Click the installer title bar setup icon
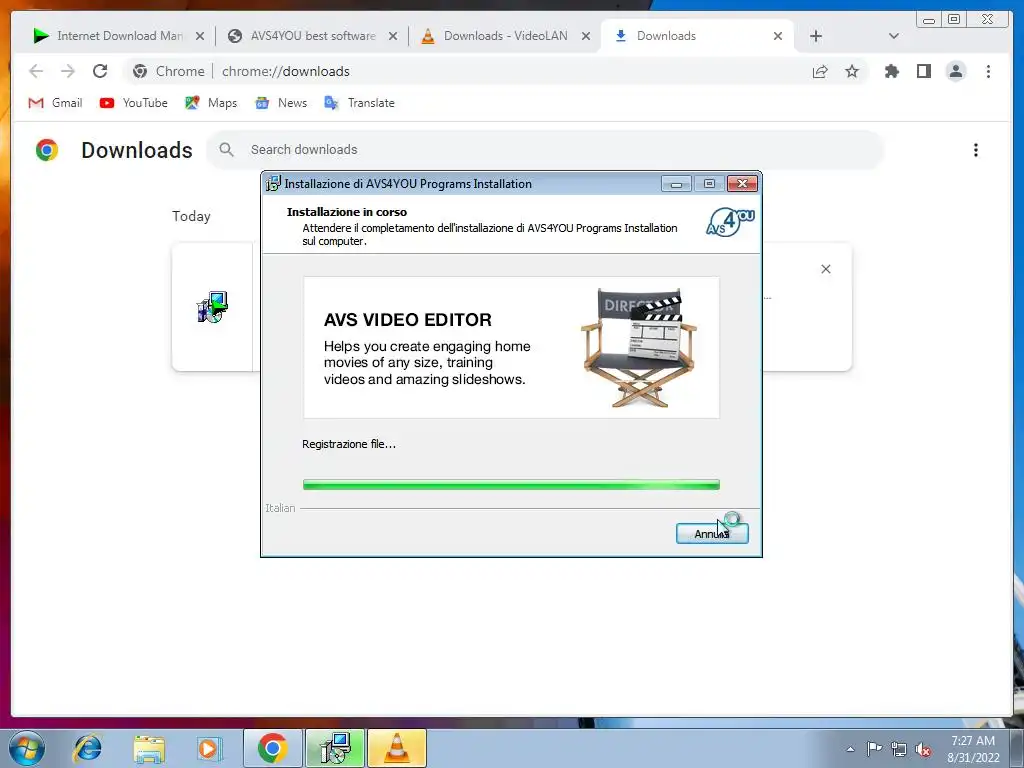1024x768 pixels. click(273, 184)
